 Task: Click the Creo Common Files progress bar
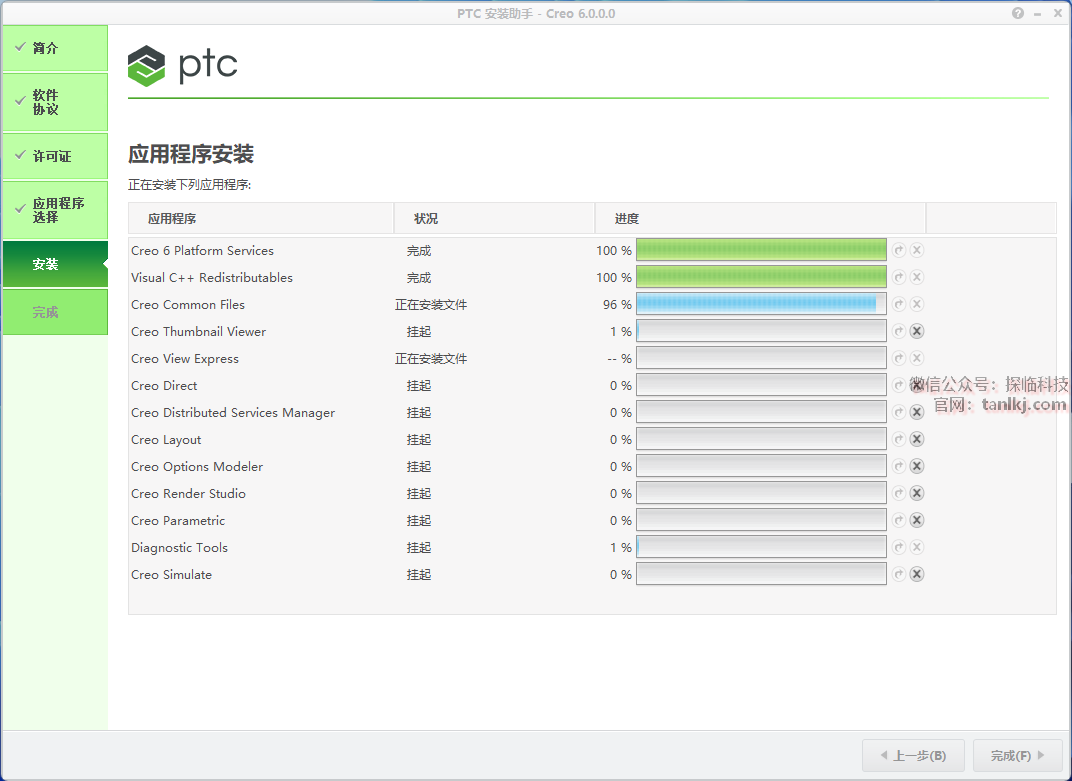coord(761,305)
